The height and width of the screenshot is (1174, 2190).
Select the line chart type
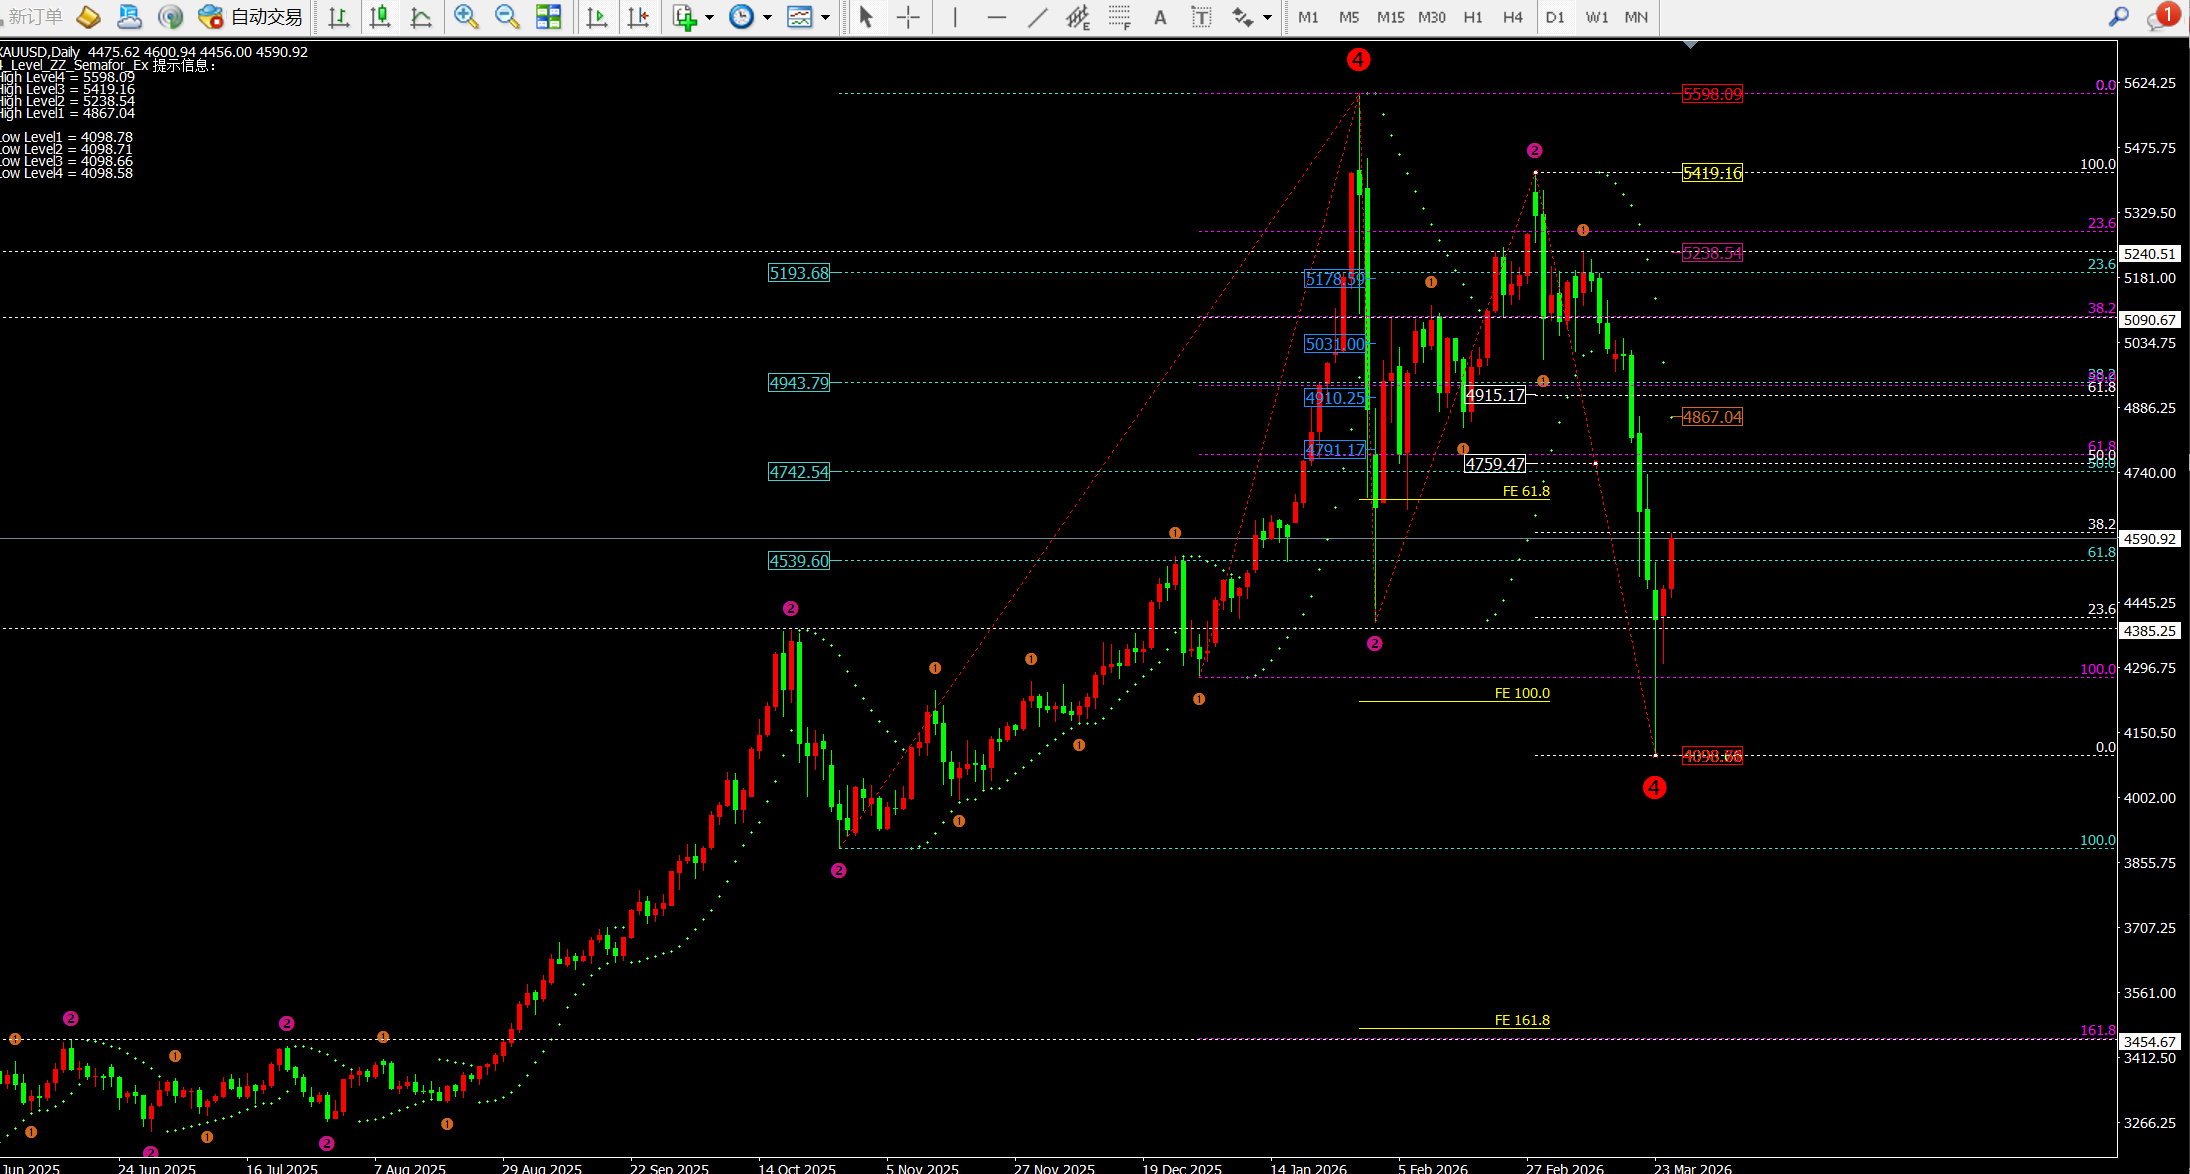(x=420, y=17)
